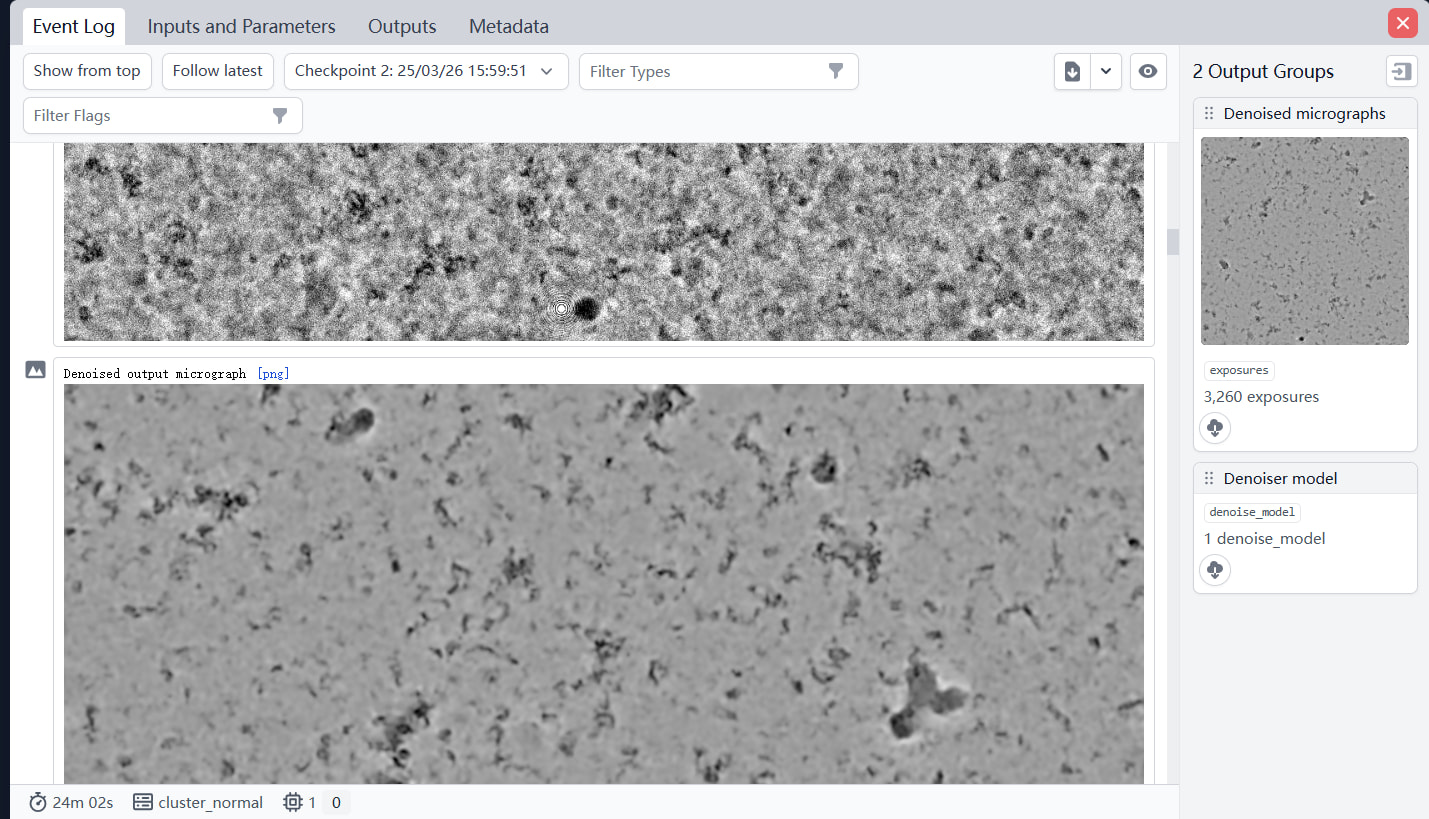Click the Show from top button
This screenshot has width=1429, height=819.
pyautogui.click(x=87, y=71)
